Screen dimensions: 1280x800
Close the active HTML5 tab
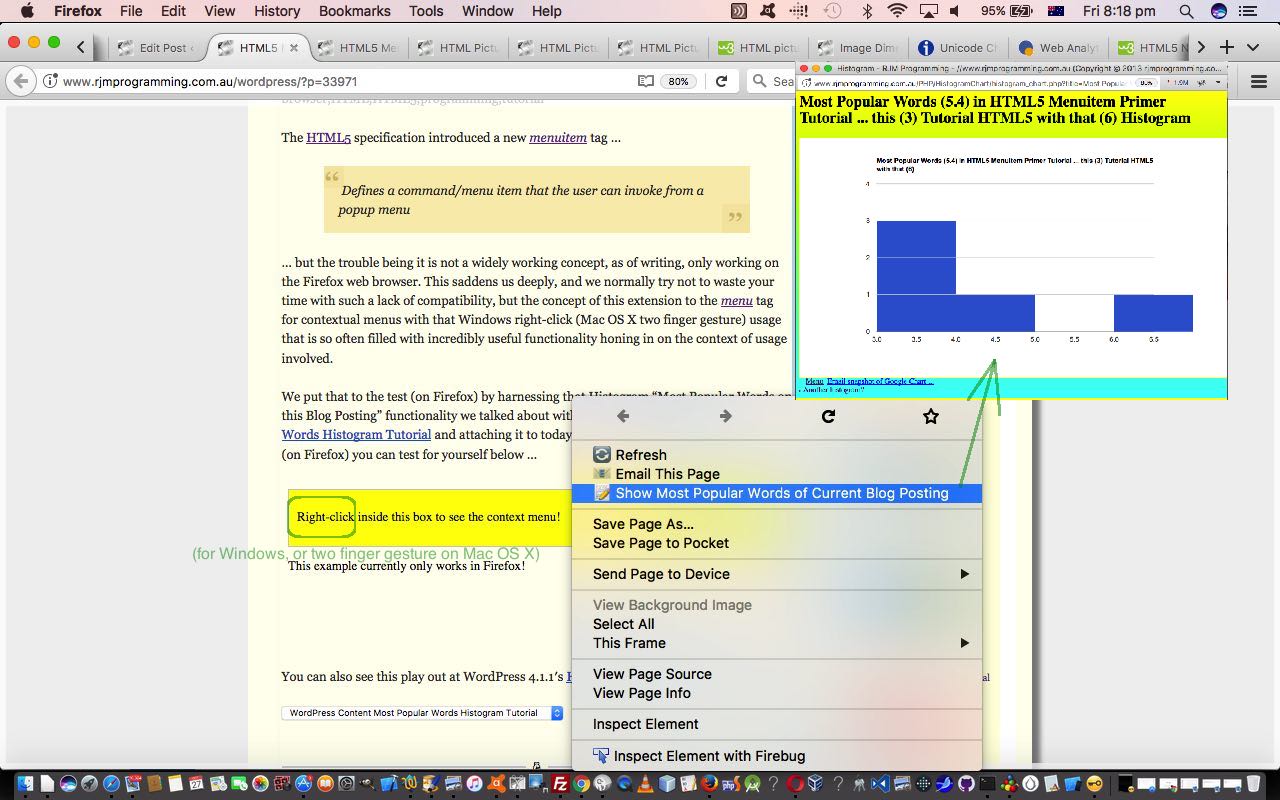click(x=294, y=47)
